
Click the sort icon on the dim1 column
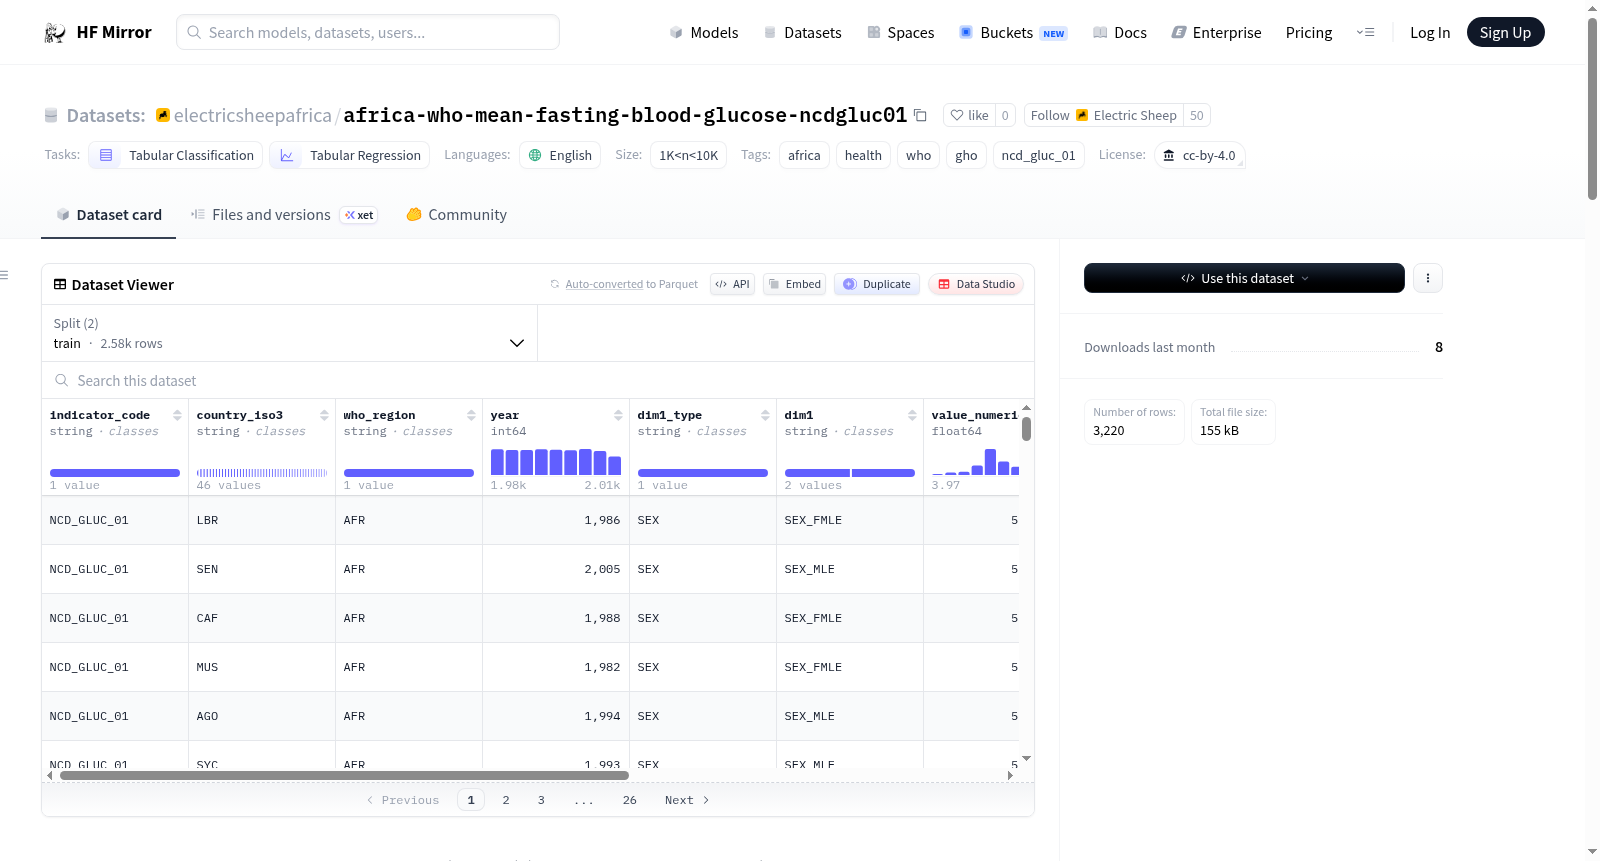(912, 415)
